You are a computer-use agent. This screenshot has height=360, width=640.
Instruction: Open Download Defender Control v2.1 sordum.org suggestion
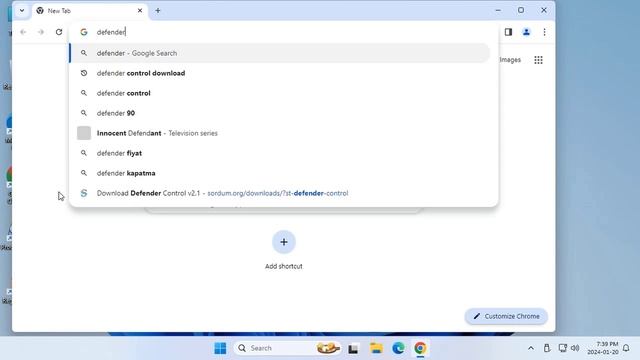point(280,193)
